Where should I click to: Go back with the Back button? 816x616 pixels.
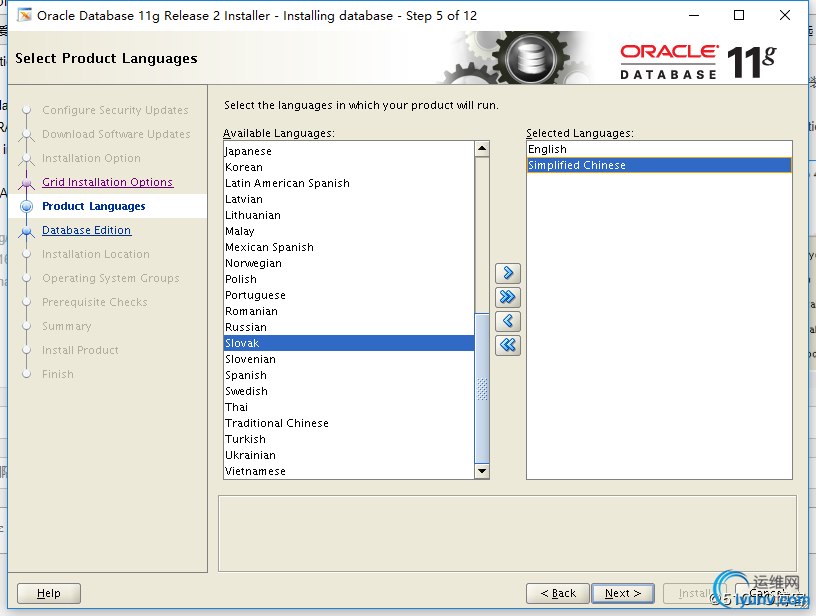click(558, 593)
